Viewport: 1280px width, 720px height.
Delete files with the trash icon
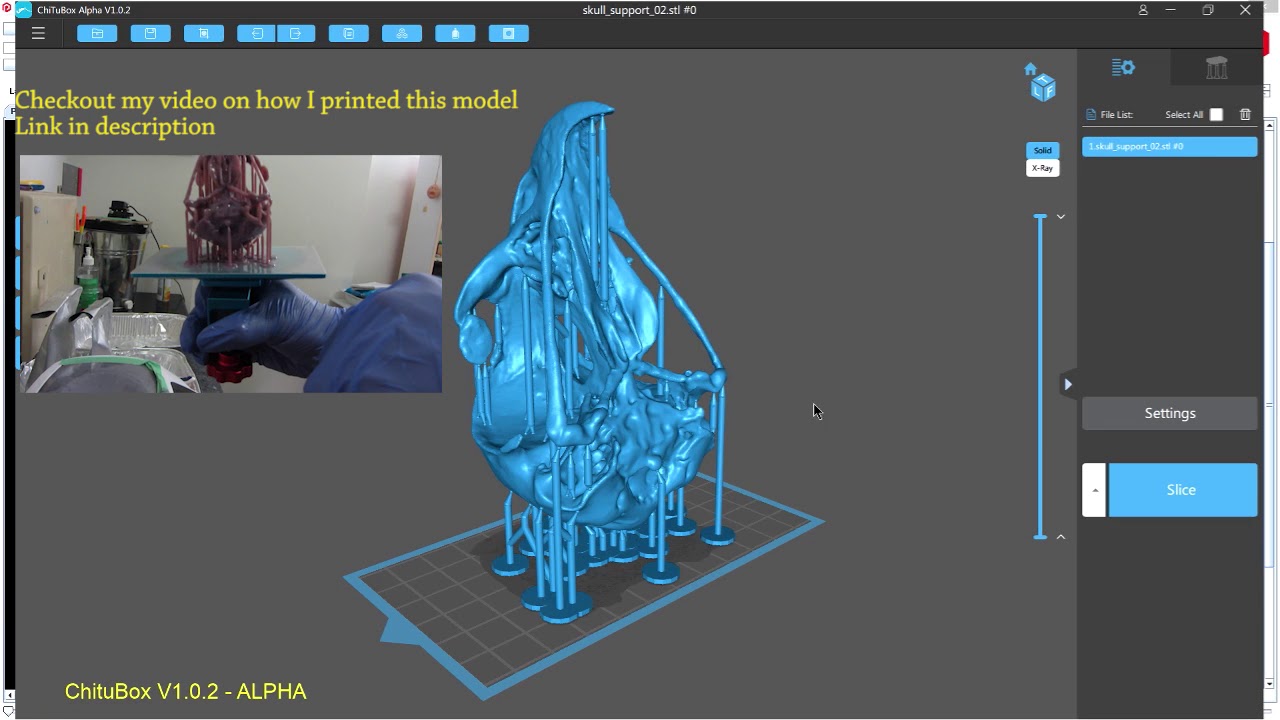(x=1245, y=114)
